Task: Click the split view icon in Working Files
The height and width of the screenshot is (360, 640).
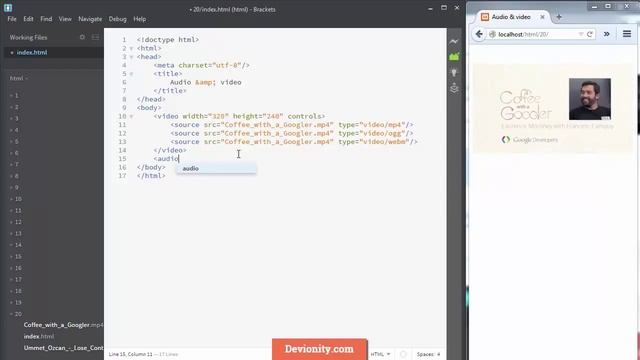Action: click(96, 37)
